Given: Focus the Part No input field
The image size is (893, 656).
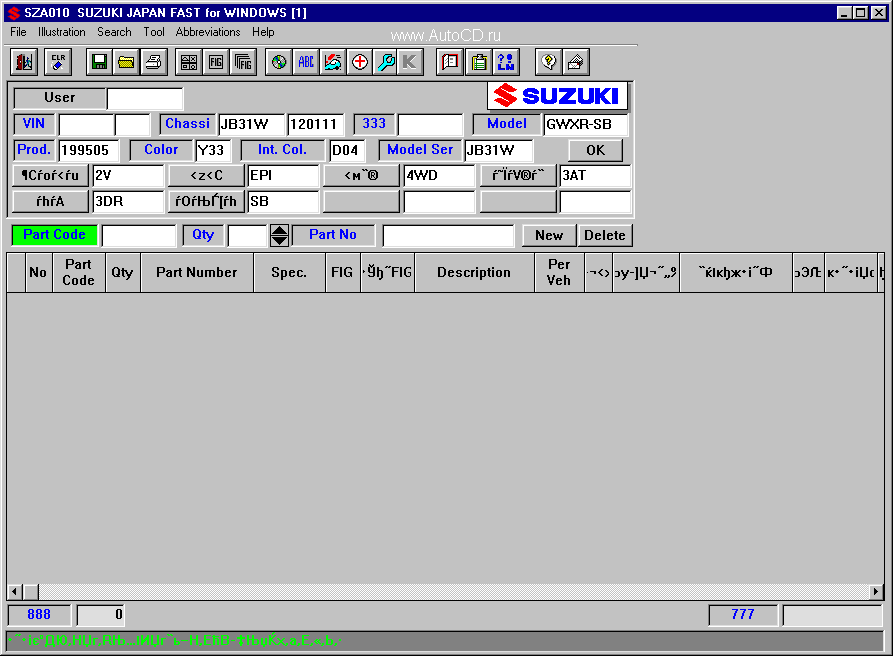Looking at the screenshot, I should 449,236.
